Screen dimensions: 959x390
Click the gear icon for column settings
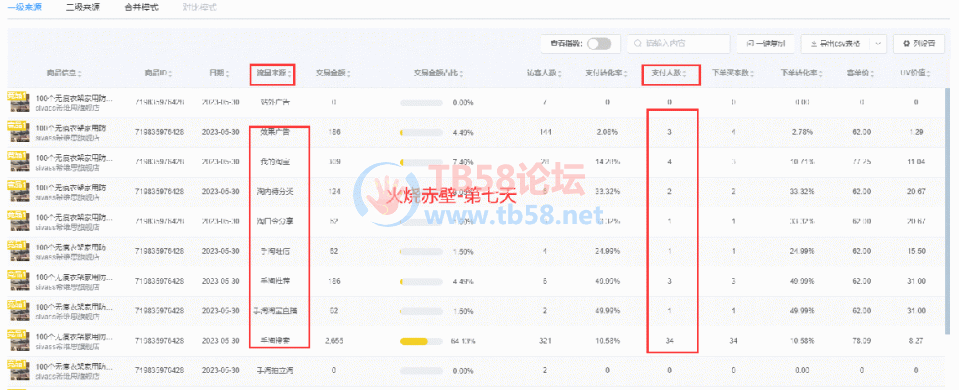tap(906, 44)
